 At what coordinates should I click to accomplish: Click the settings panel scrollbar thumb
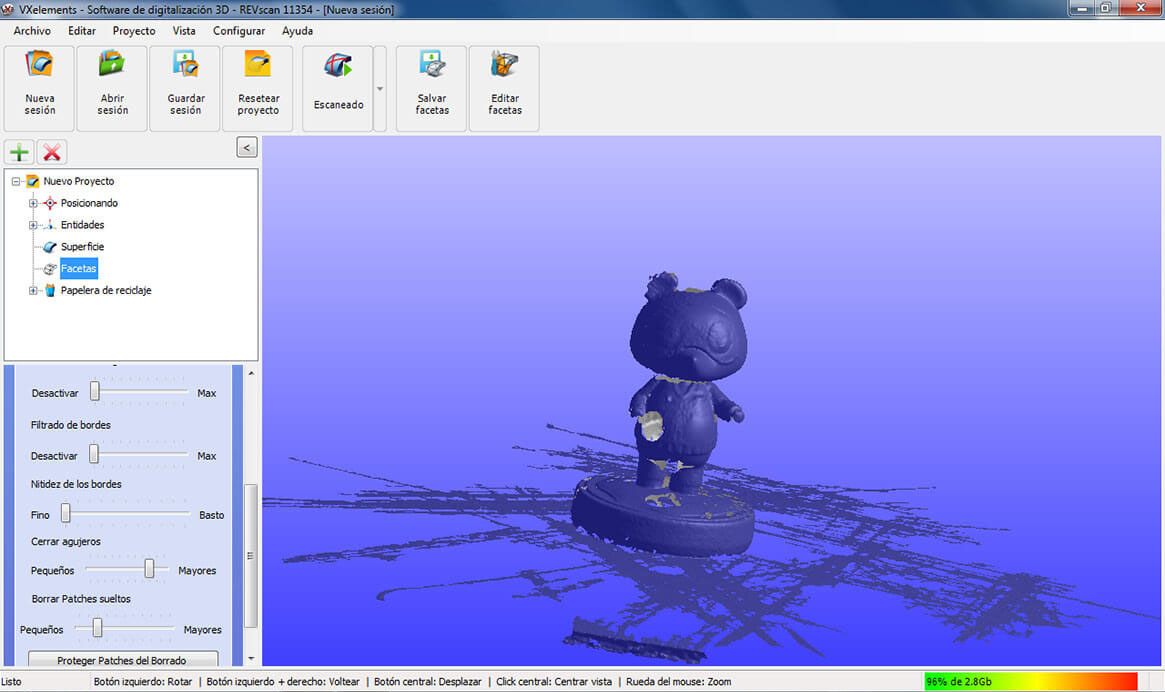[x=251, y=555]
